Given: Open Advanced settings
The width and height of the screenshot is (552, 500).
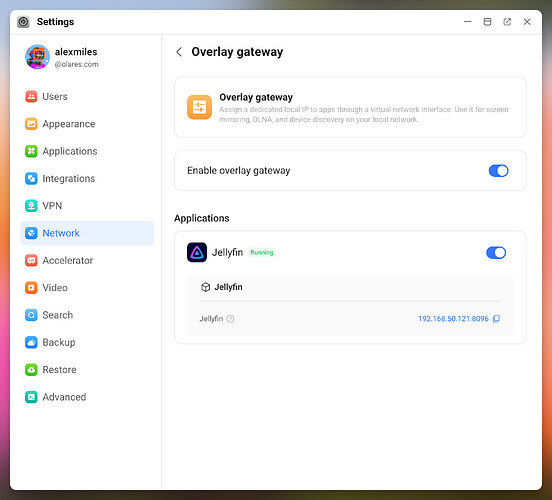Looking at the screenshot, I should point(87,397).
